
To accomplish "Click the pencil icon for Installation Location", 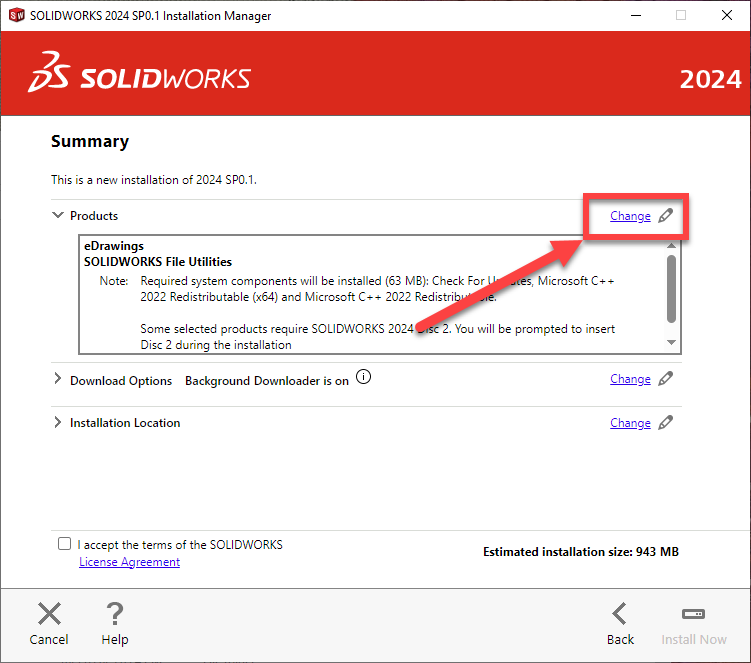I will pyautogui.click(x=666, y=423).
